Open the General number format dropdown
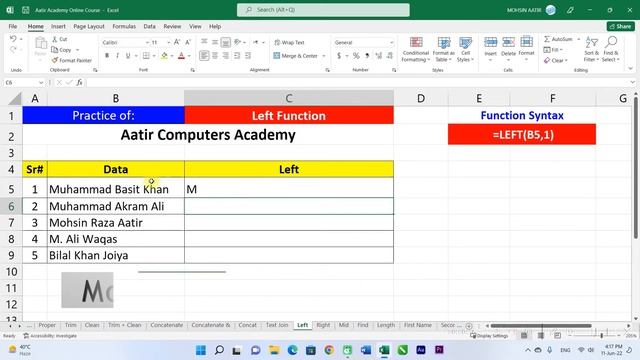Screen dimensions: 640x360 tap(391, 42)
